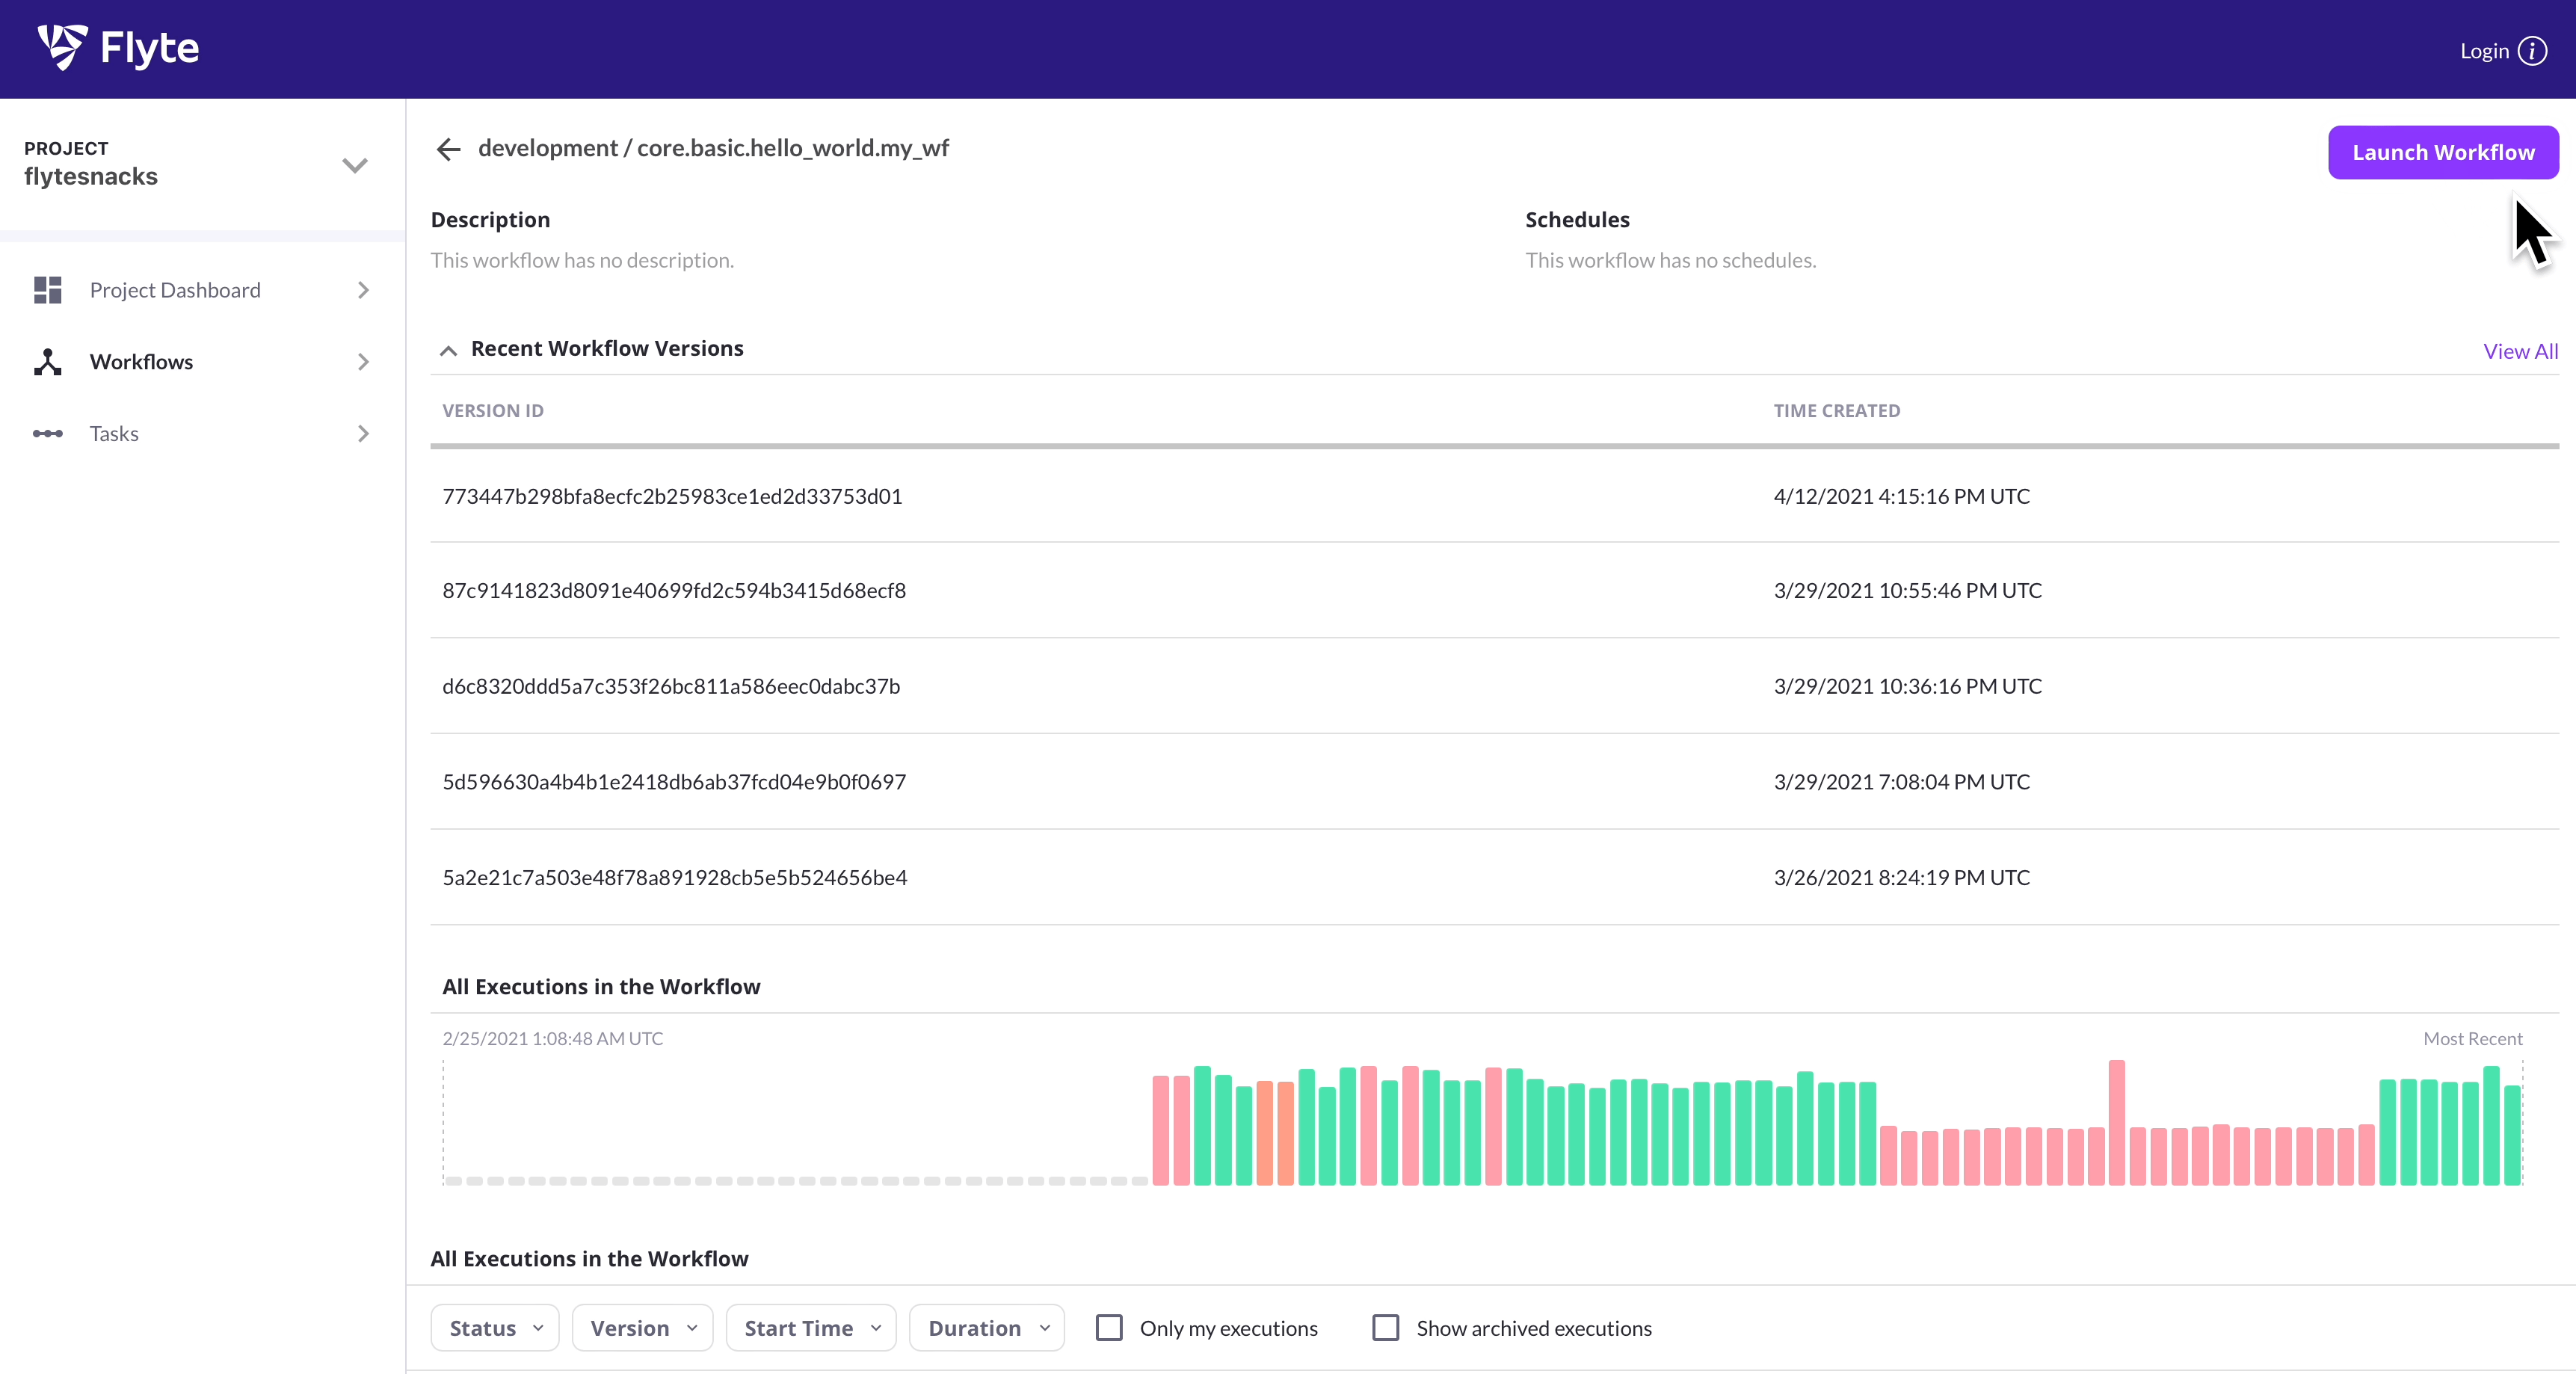
Task: Open the Duration filter dropdown
Action: tap(986, 1328)
